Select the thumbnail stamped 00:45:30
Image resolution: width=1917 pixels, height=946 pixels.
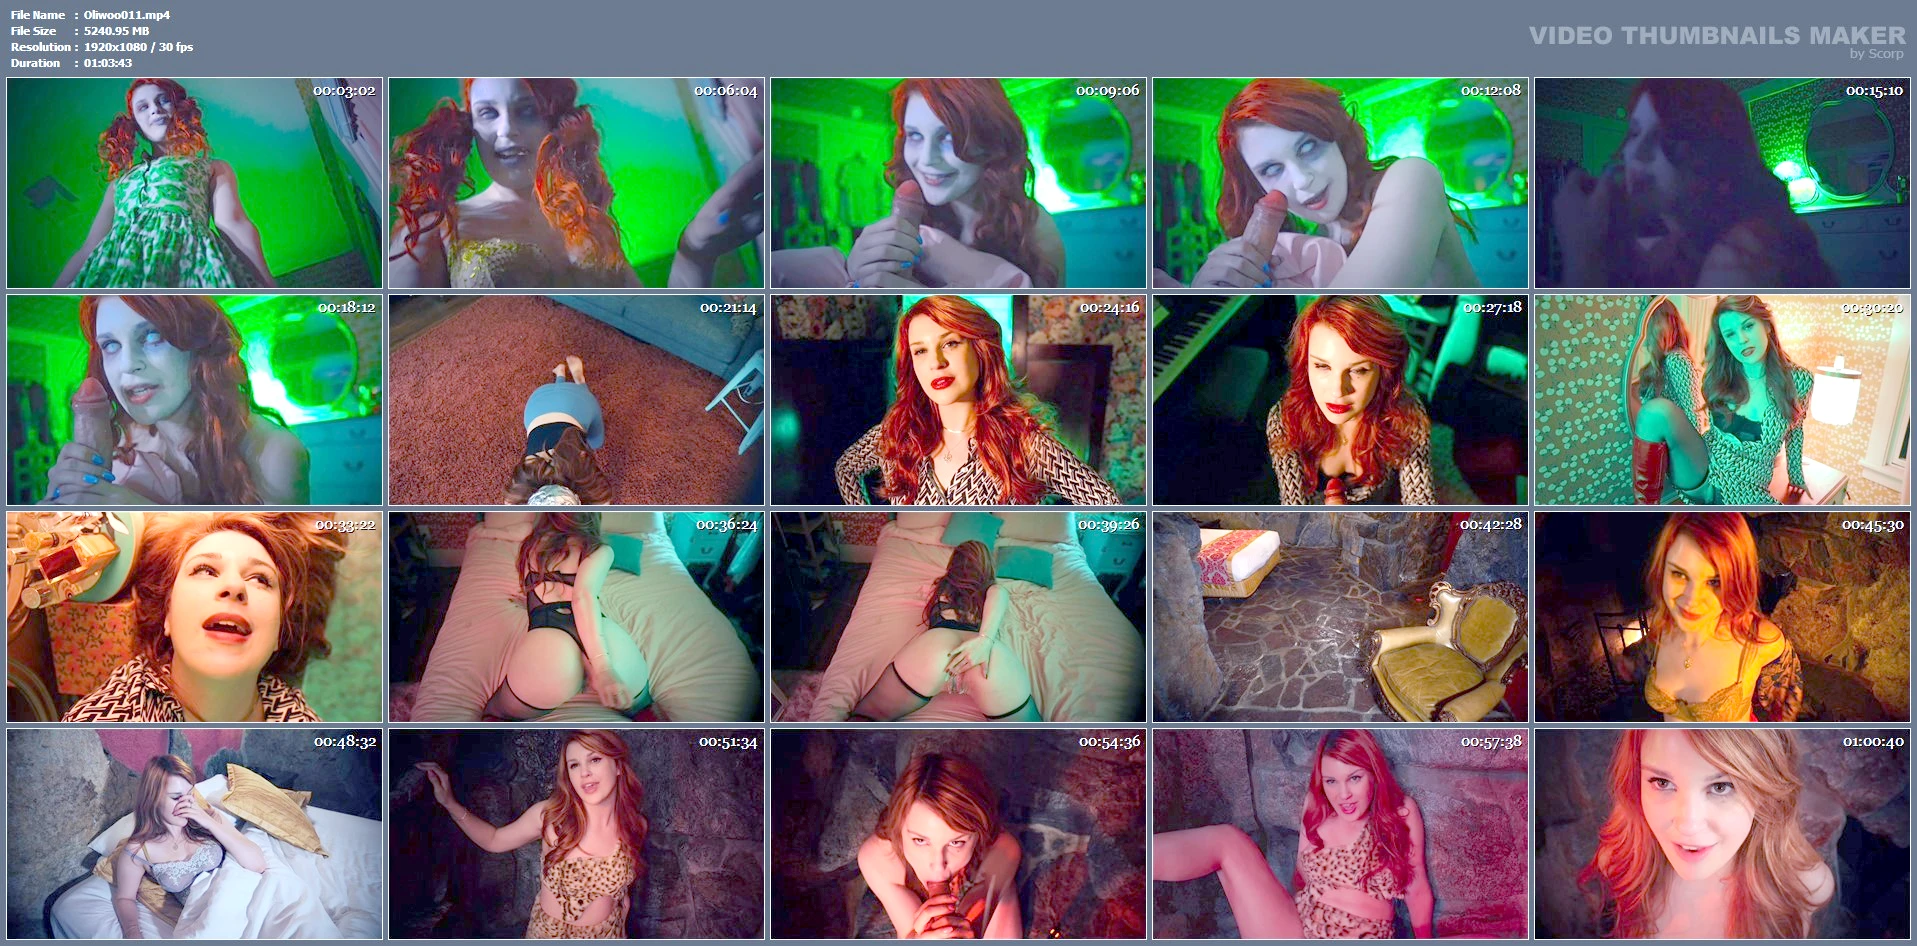[1722, 617]
